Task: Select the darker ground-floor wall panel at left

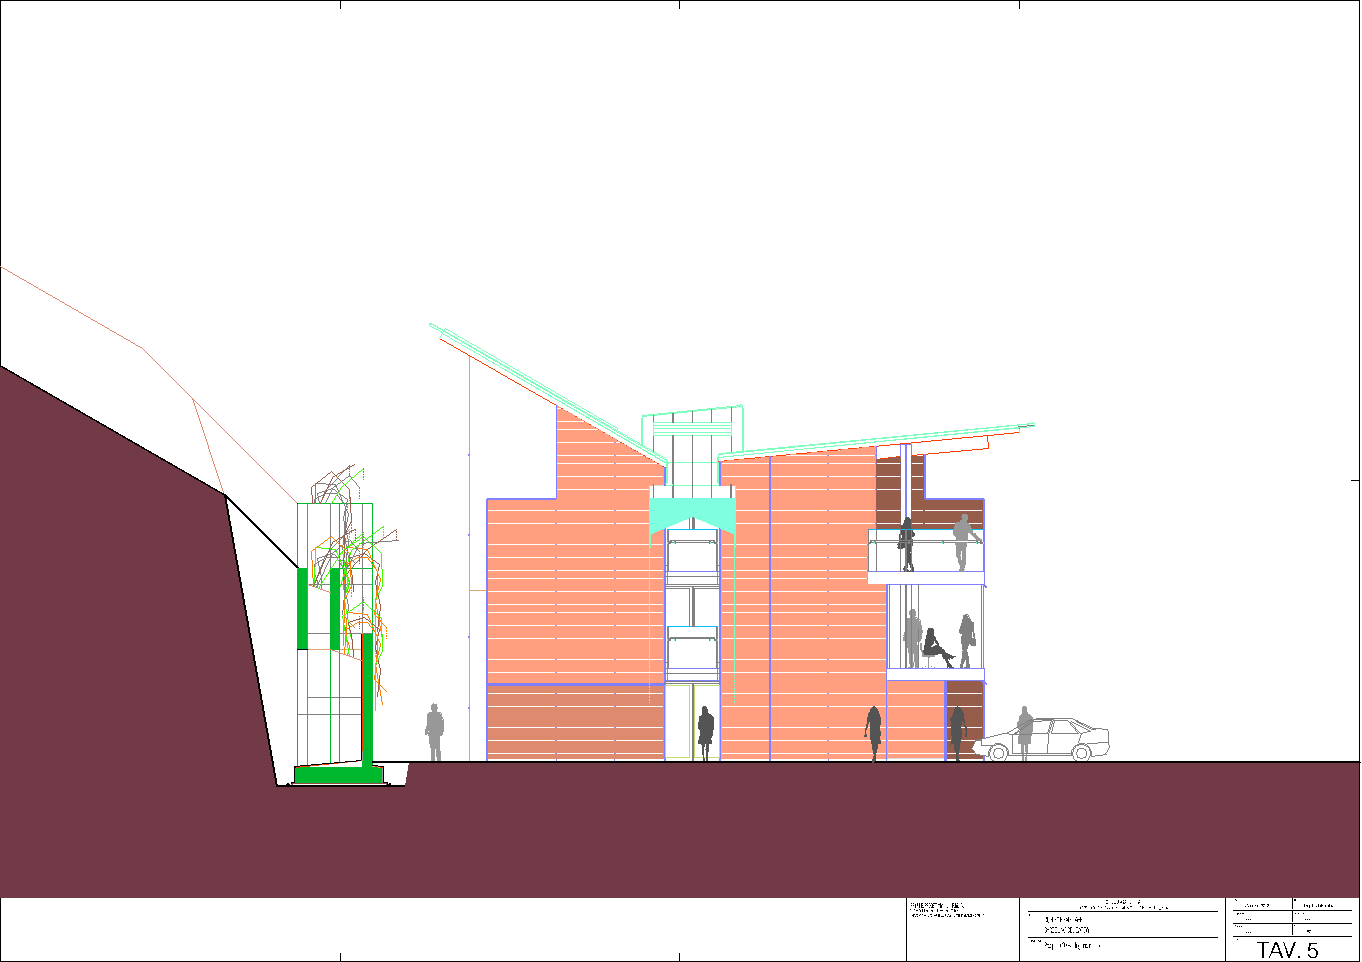Action: point(575,721)
